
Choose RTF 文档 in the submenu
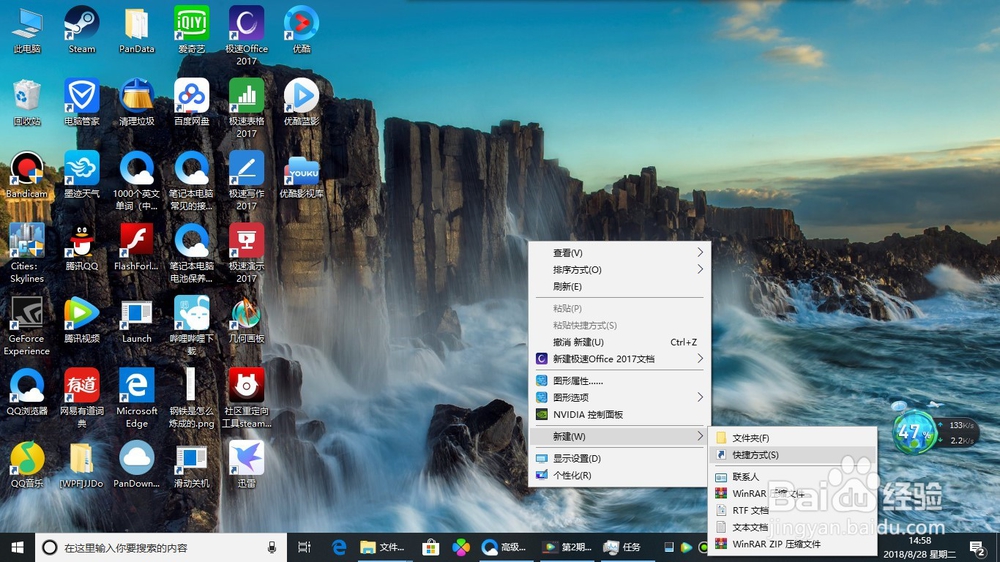tap(793, 510)
